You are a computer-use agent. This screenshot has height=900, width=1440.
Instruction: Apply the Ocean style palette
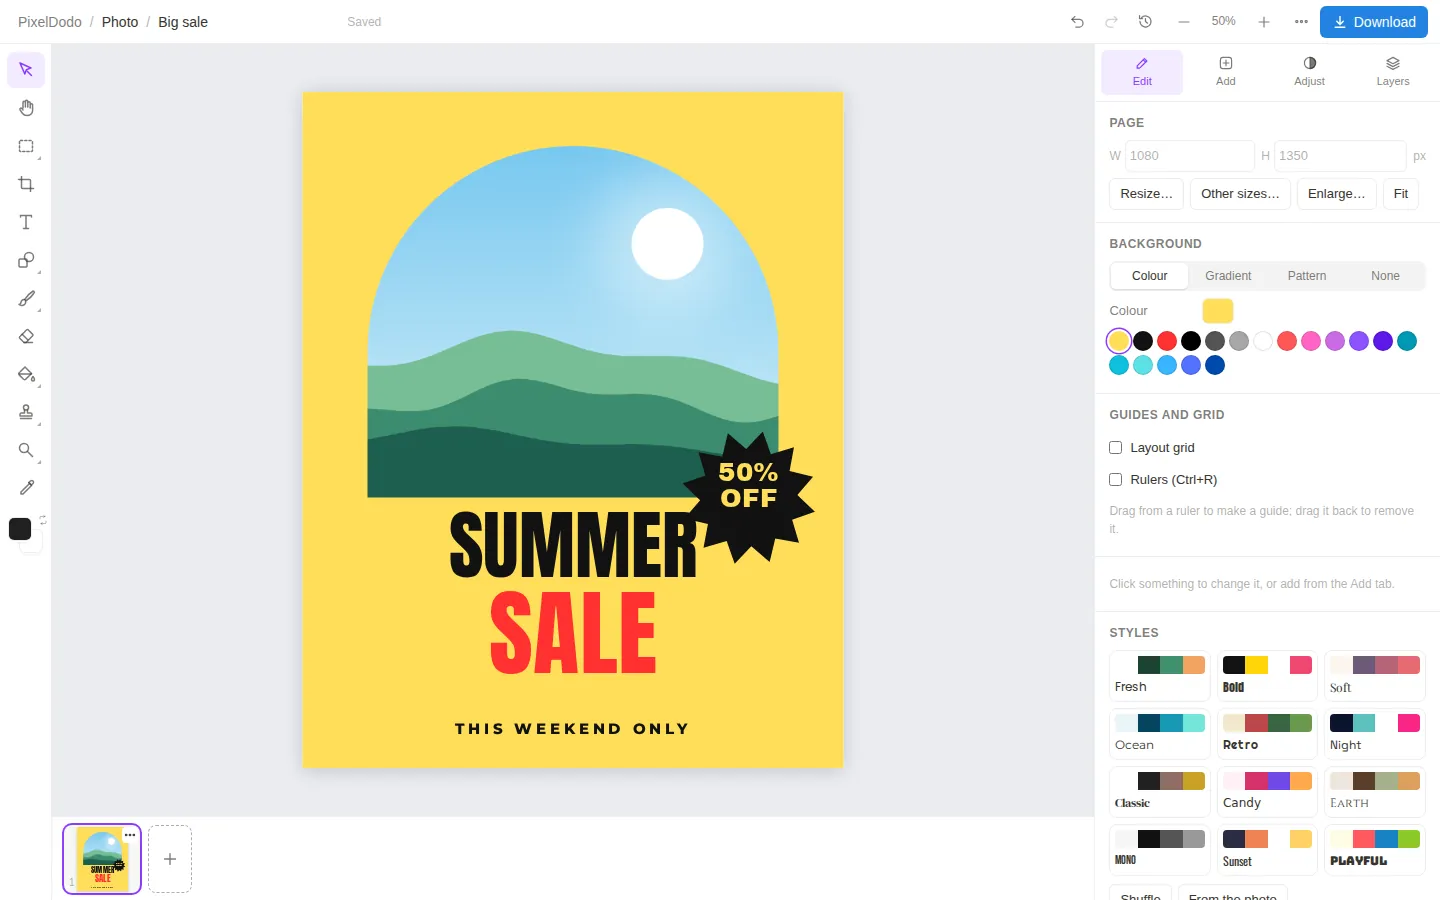[1160, 734]
